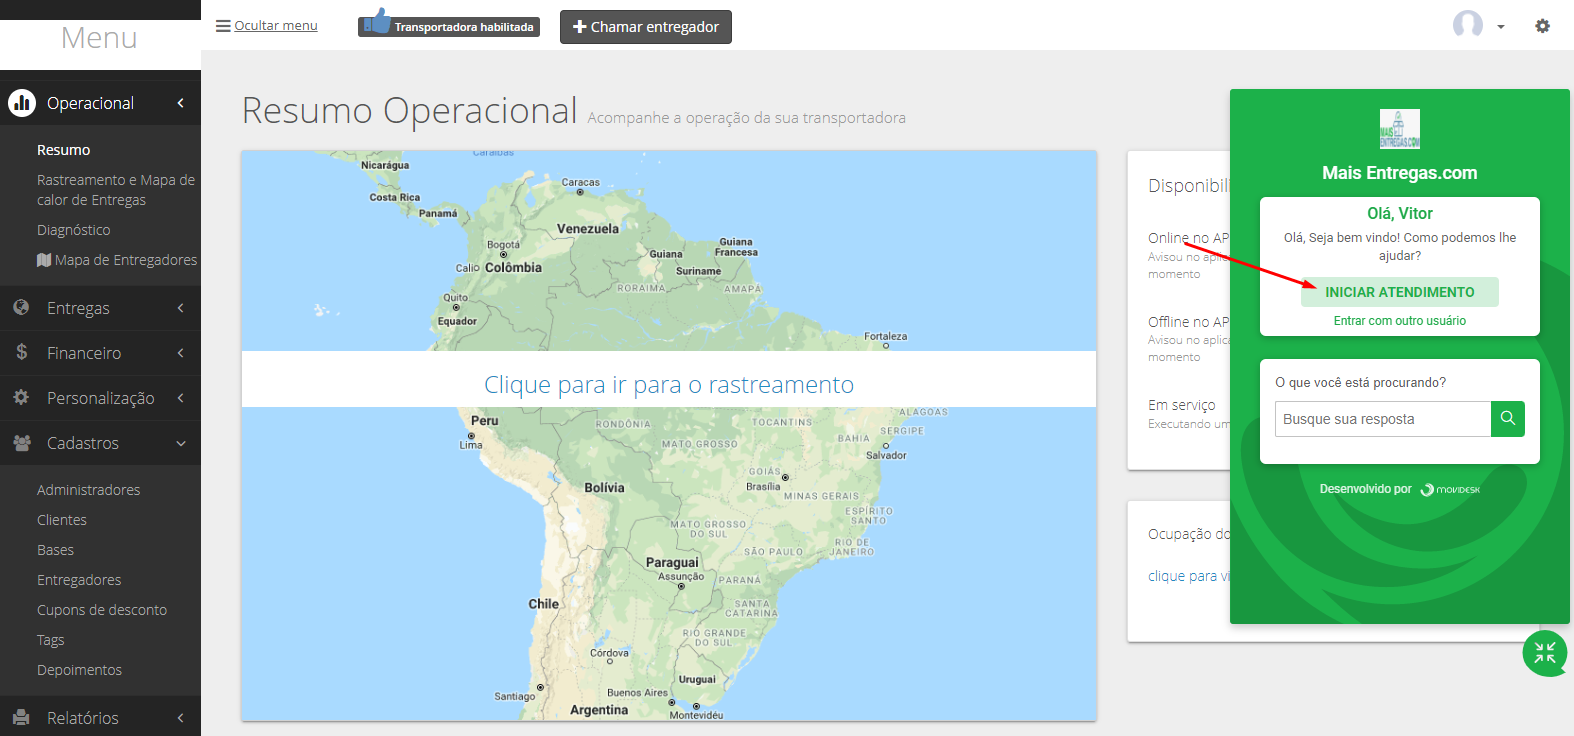Open Entregadores under Cadastros
Screen dimensions: 1574x736
[x=79, y=580]
